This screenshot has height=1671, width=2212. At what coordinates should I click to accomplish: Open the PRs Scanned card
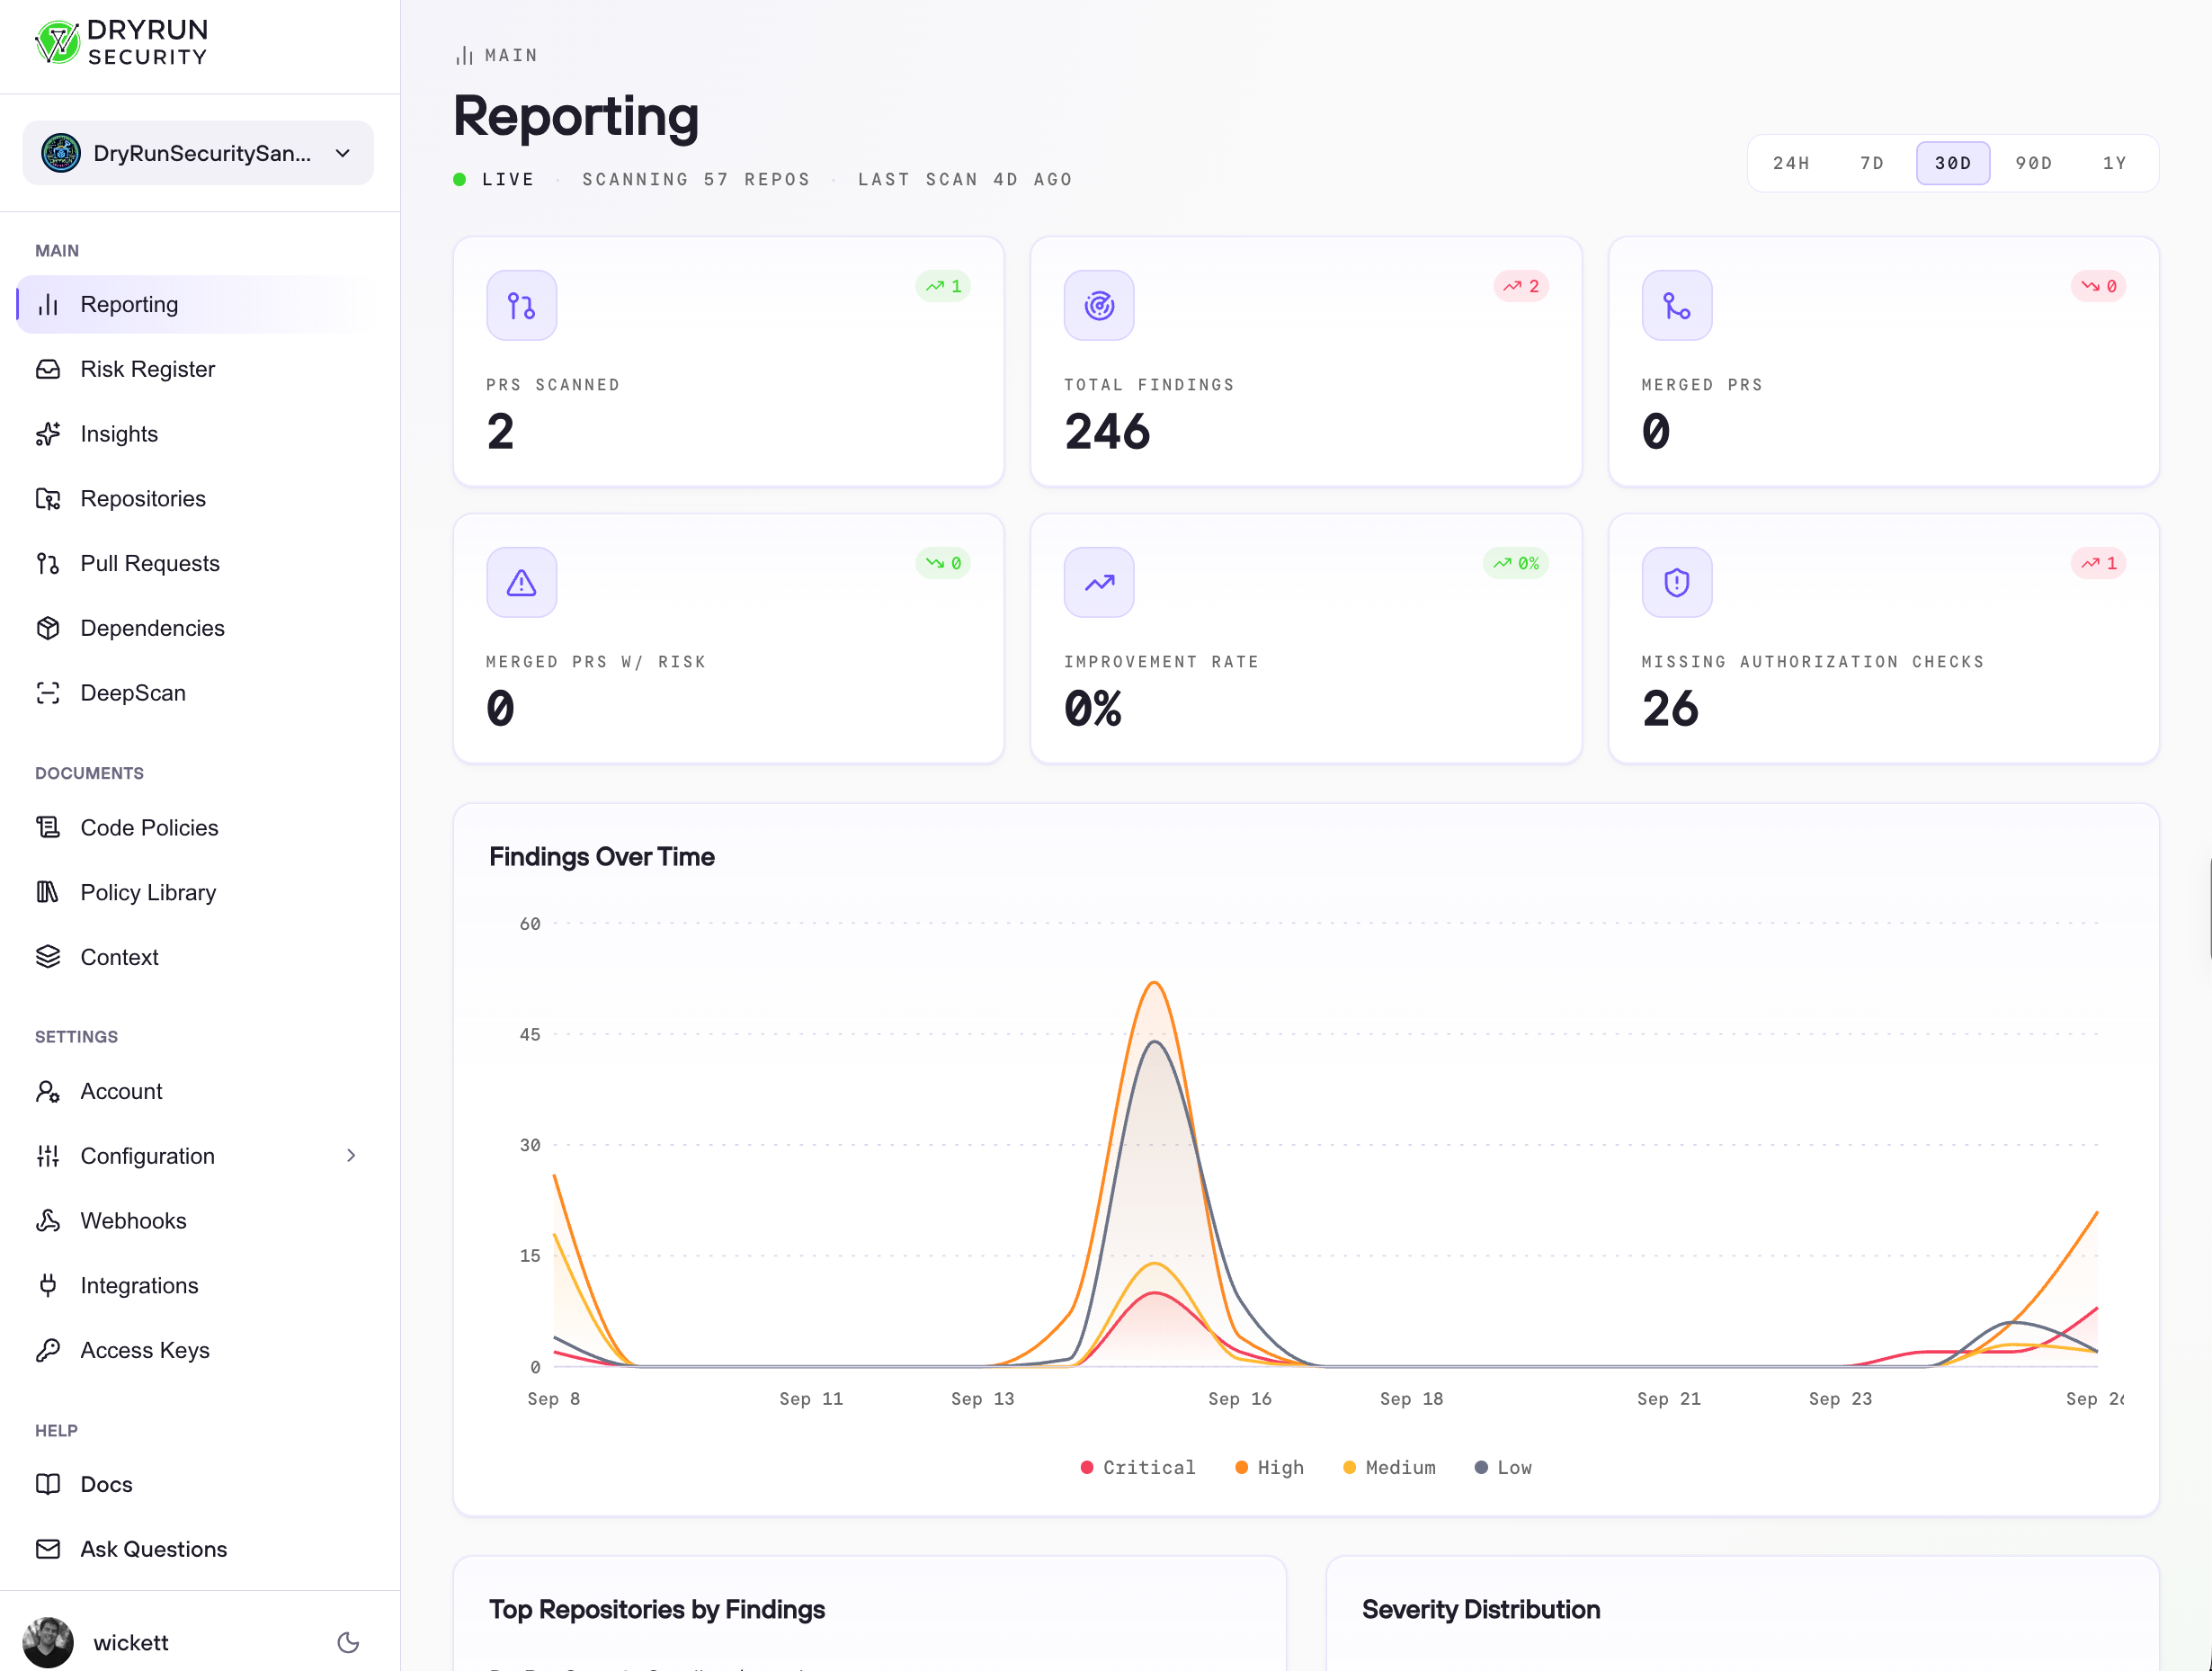tap(728, 362)
